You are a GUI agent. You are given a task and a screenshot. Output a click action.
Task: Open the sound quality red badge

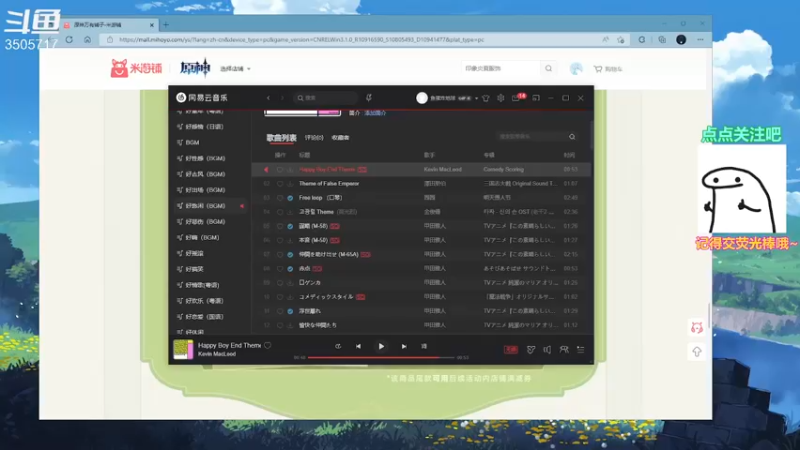511,349
